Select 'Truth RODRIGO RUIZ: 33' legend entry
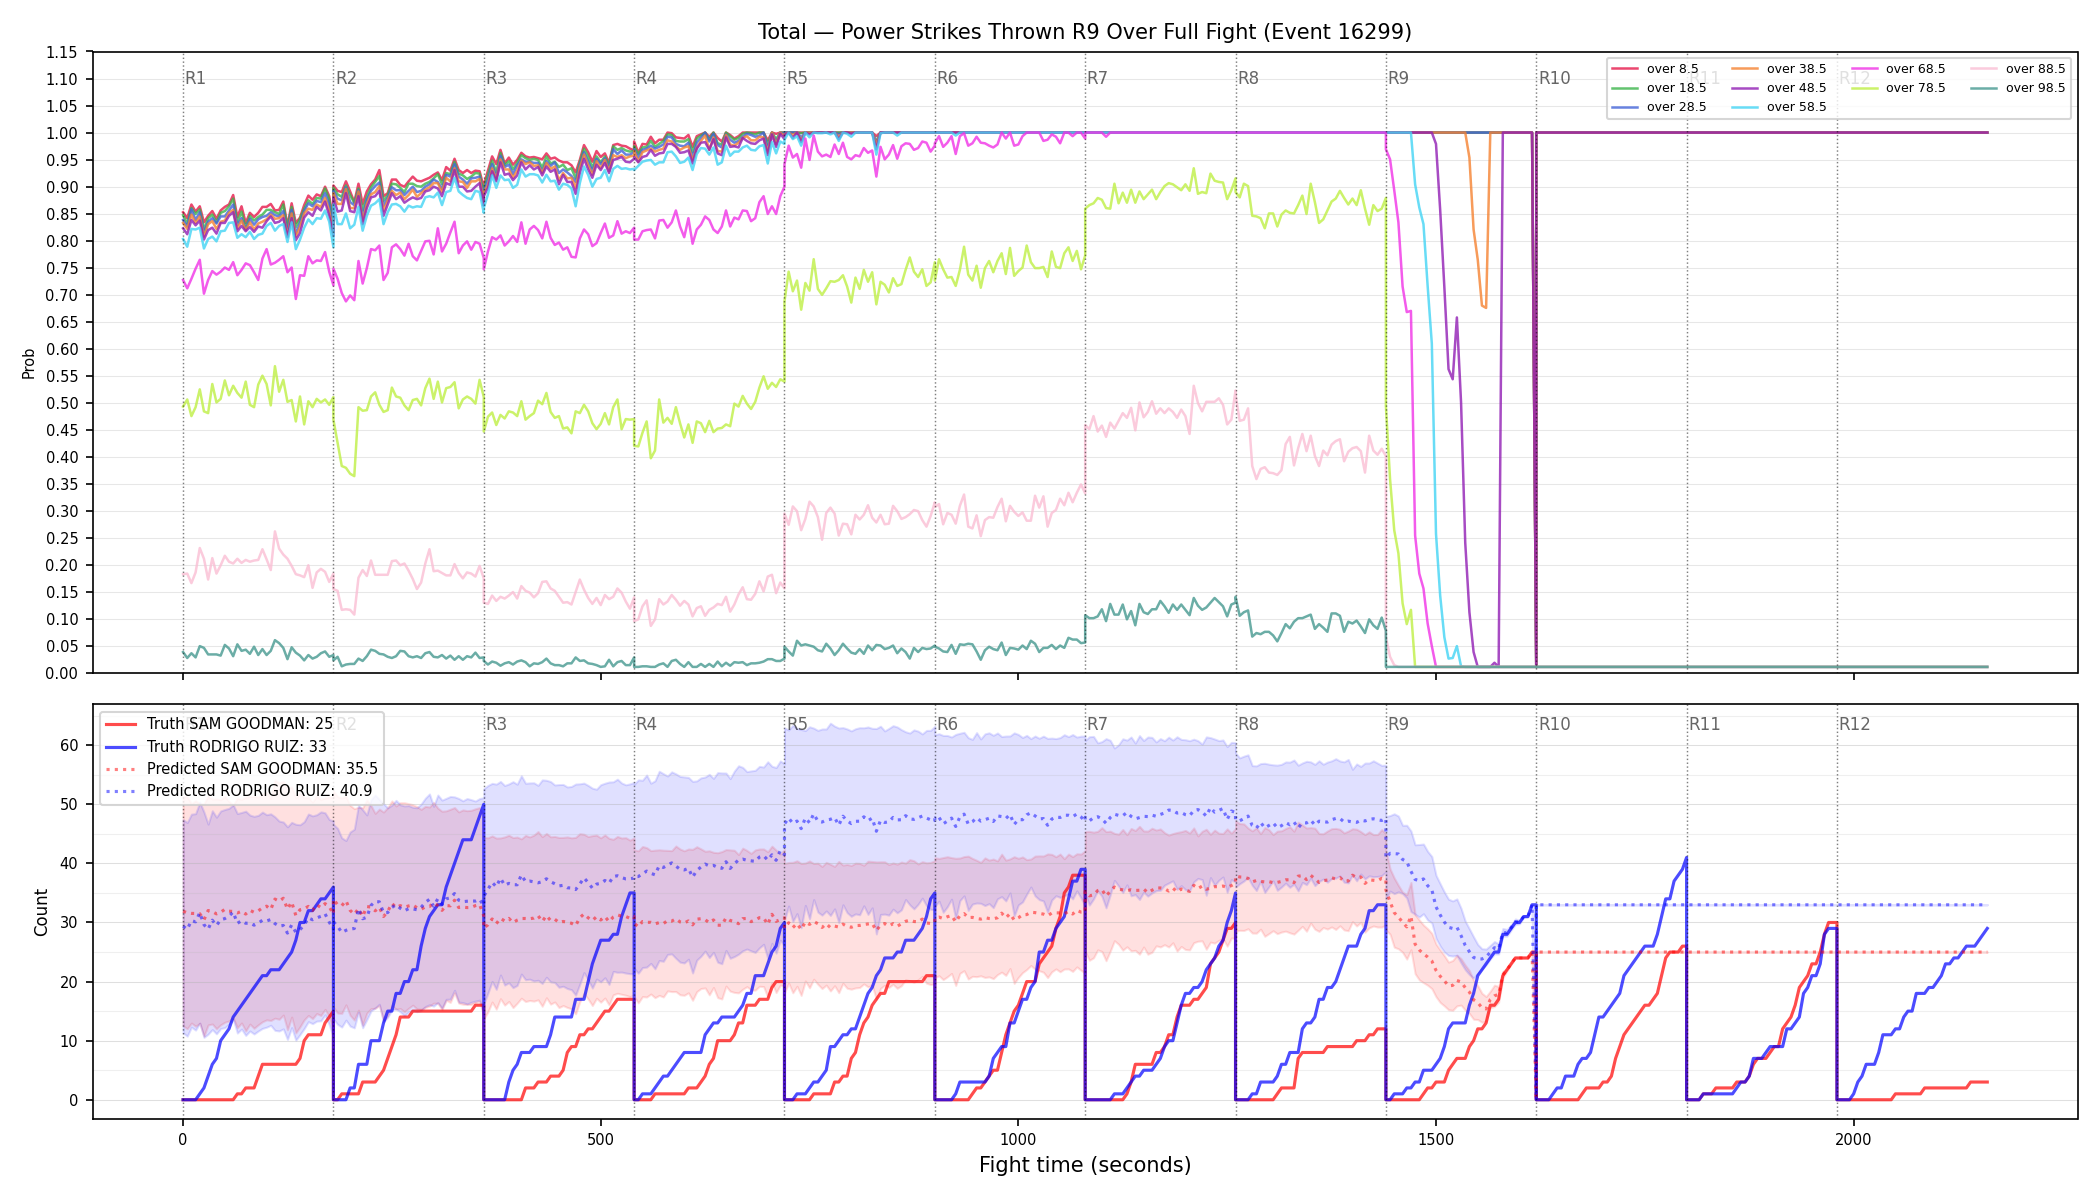The width and height of the screenshot is (2100, 1200). (x=237, y=746)
